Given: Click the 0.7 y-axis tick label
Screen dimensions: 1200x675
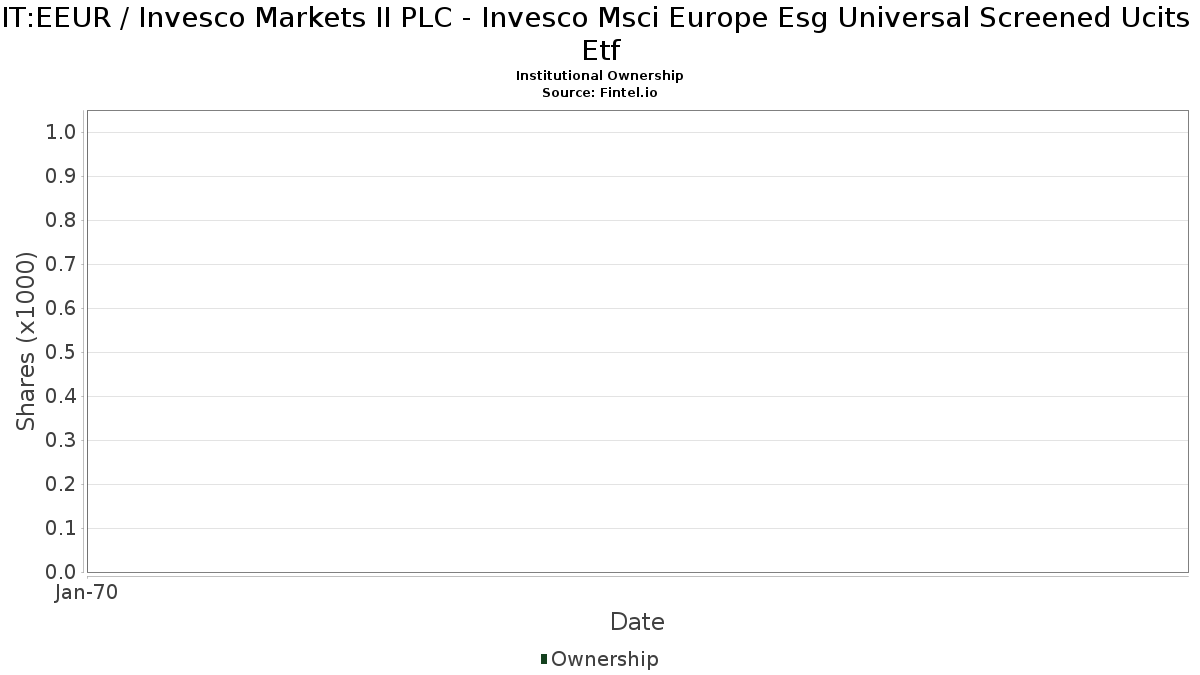Looking at the screenshot, I should (62, 265).
